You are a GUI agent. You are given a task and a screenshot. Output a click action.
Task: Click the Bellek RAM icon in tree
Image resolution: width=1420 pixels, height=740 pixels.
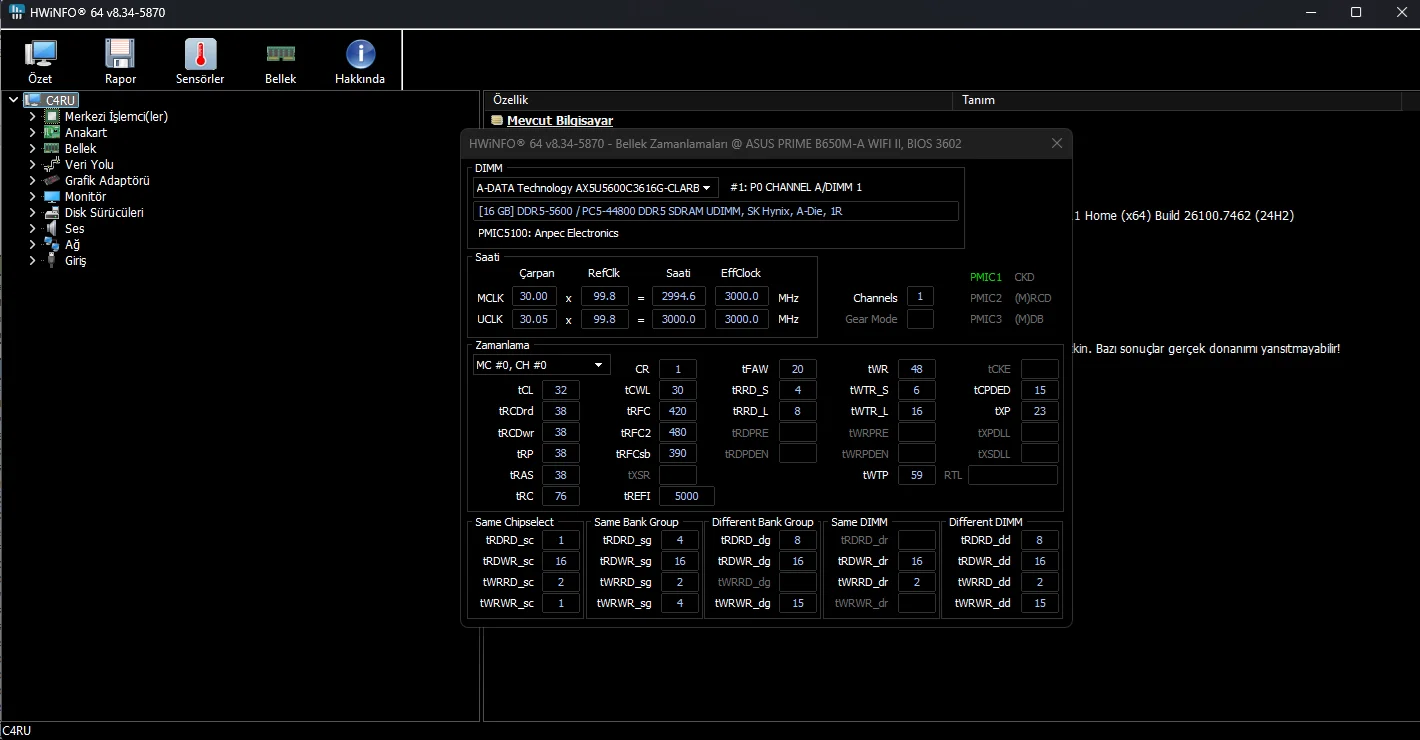tap(52, 148)
